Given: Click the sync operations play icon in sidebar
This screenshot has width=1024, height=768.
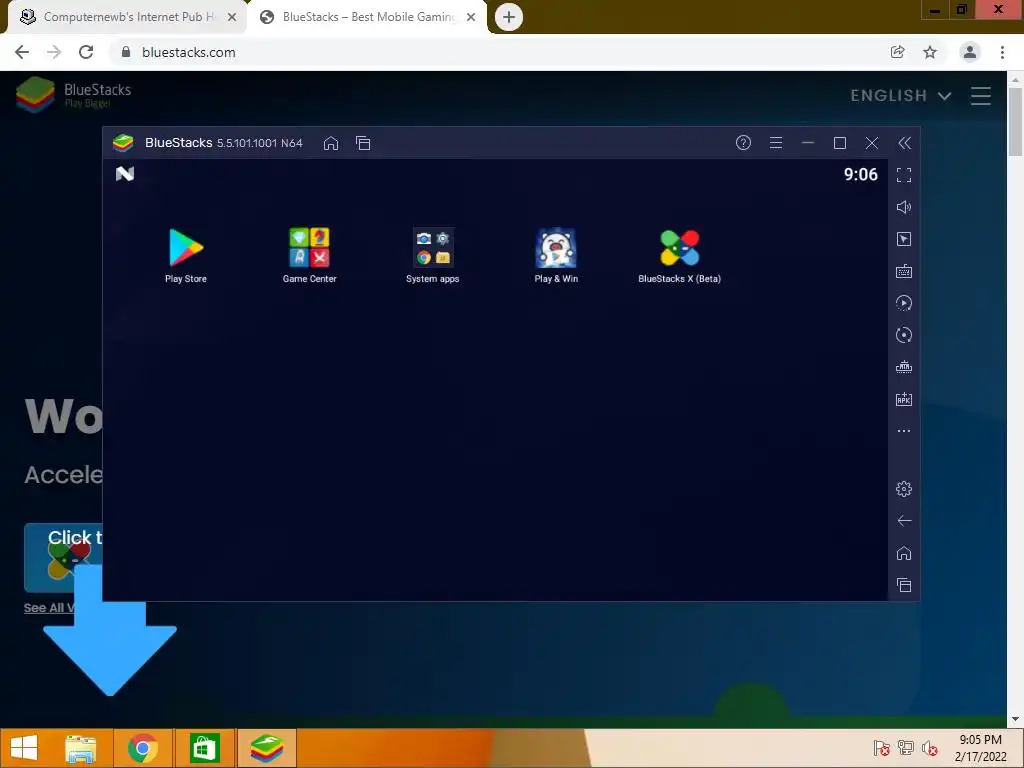Looking at the screenshot, I should 904,303.
